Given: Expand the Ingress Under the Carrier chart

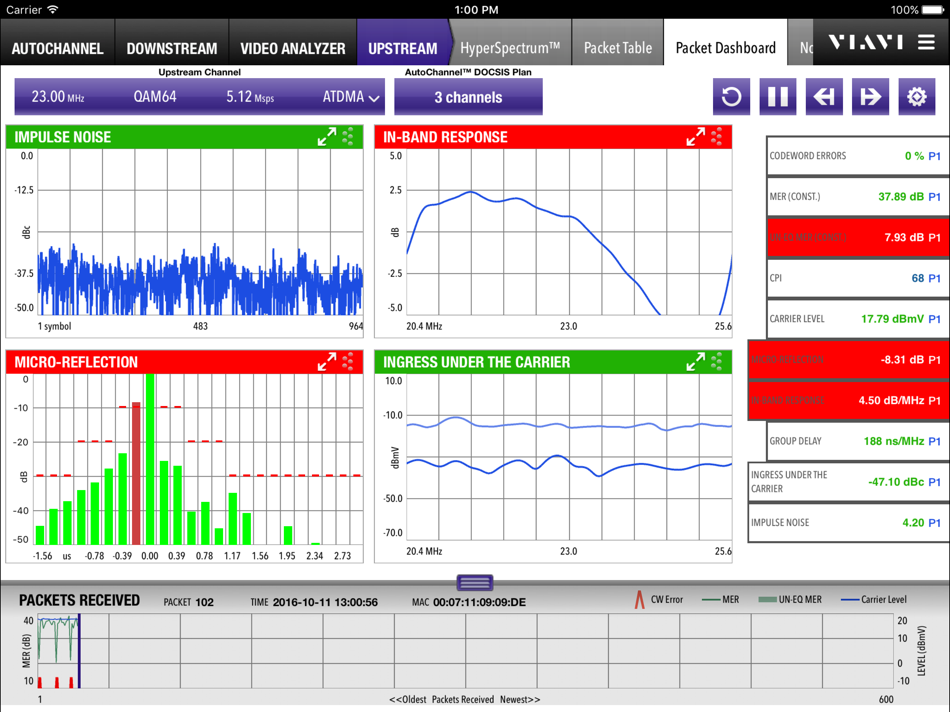Looking at the screenshot, I should coord(694,362).
